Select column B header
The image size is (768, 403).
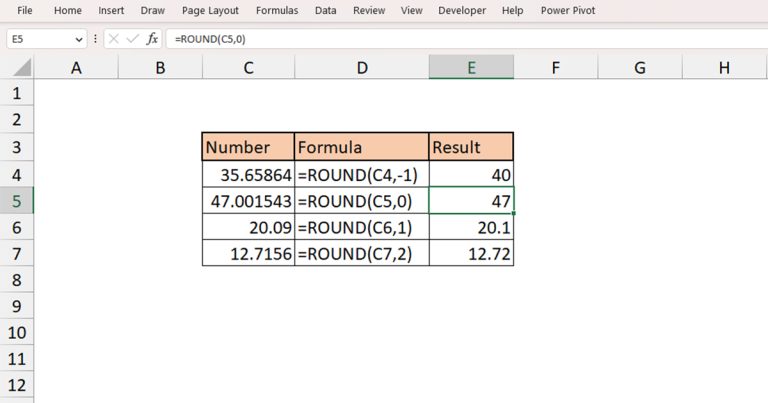(x=160, y=68)
